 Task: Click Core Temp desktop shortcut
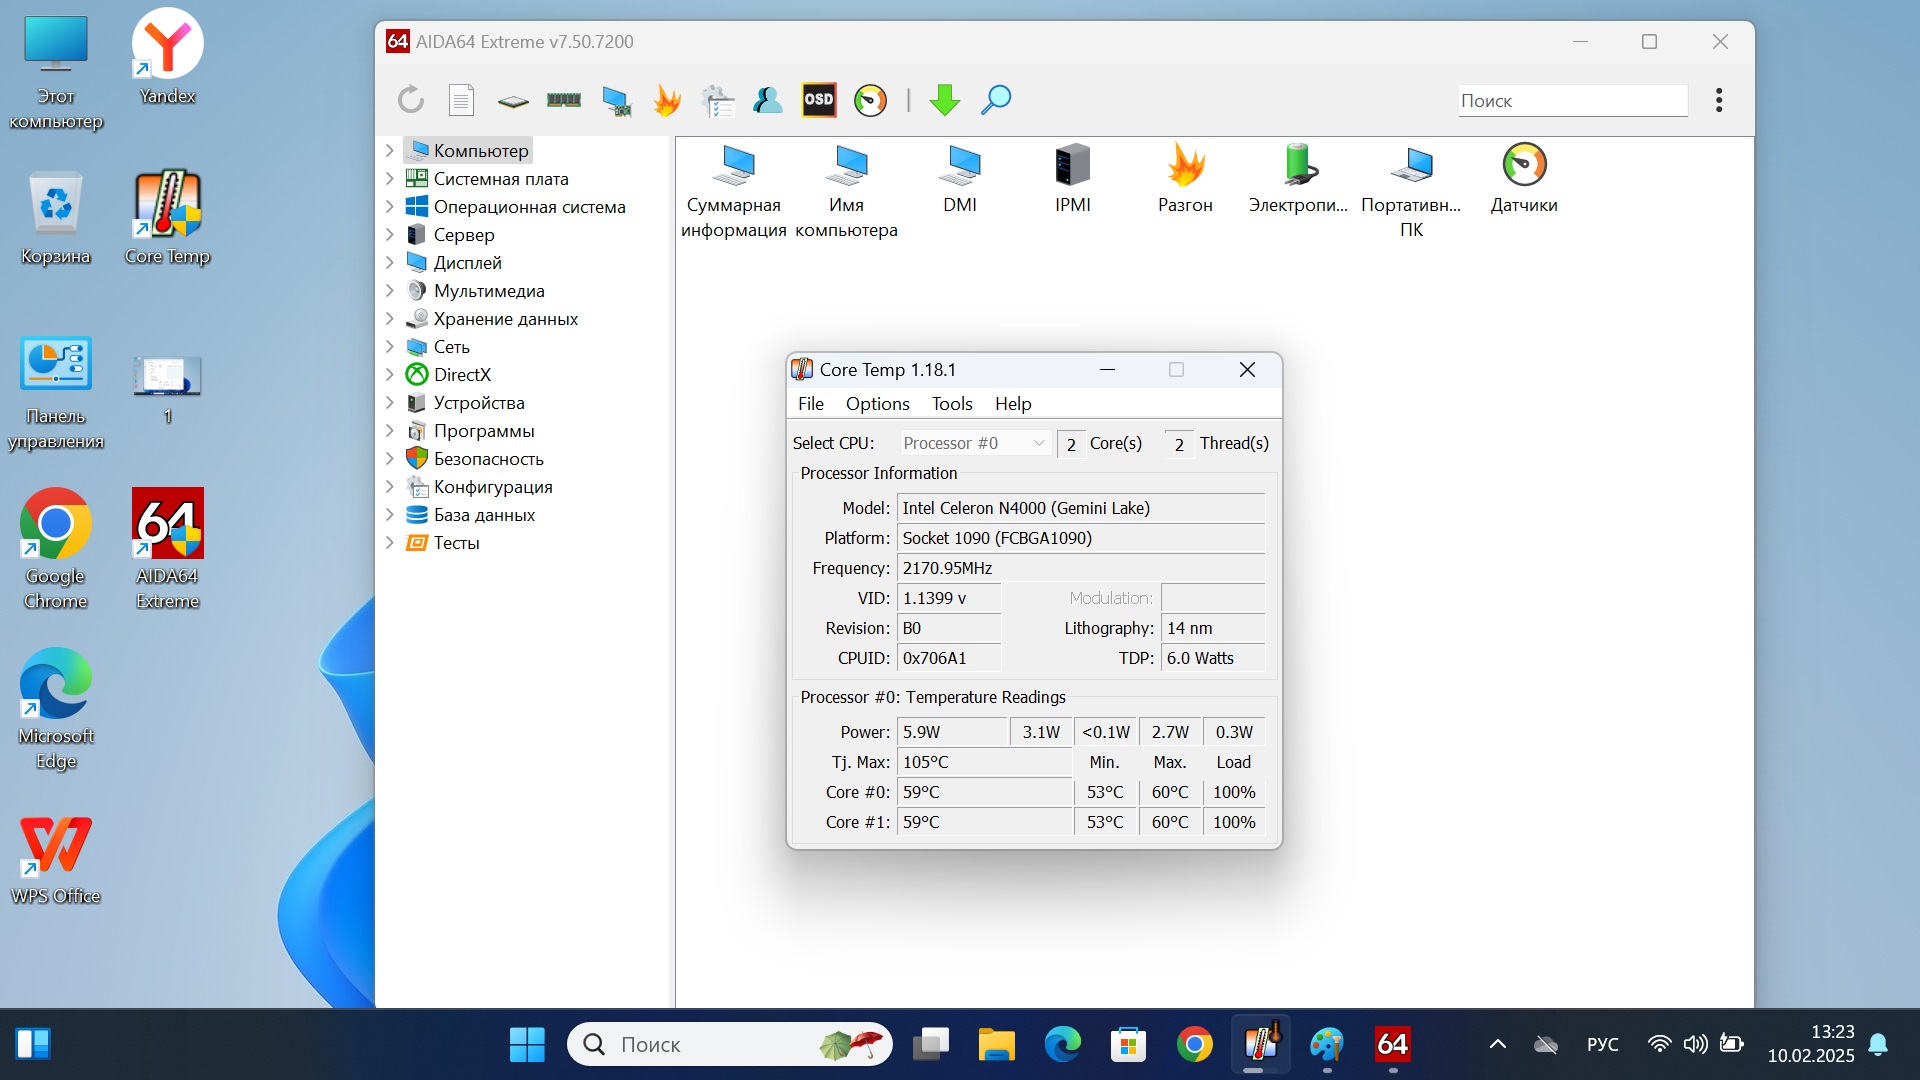click(x=168, y=218)
